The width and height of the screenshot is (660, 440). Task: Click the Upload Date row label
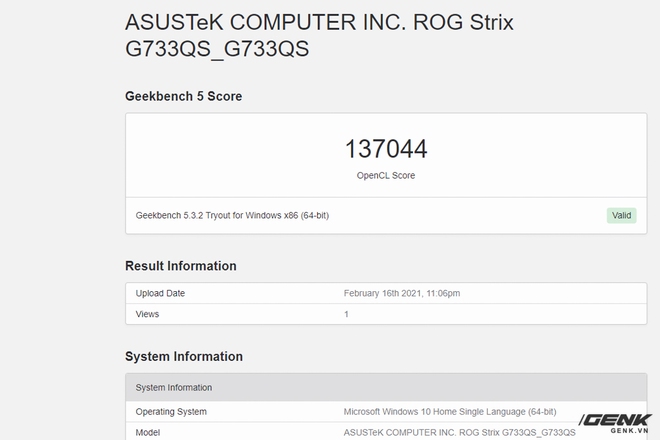pos(160,293)
